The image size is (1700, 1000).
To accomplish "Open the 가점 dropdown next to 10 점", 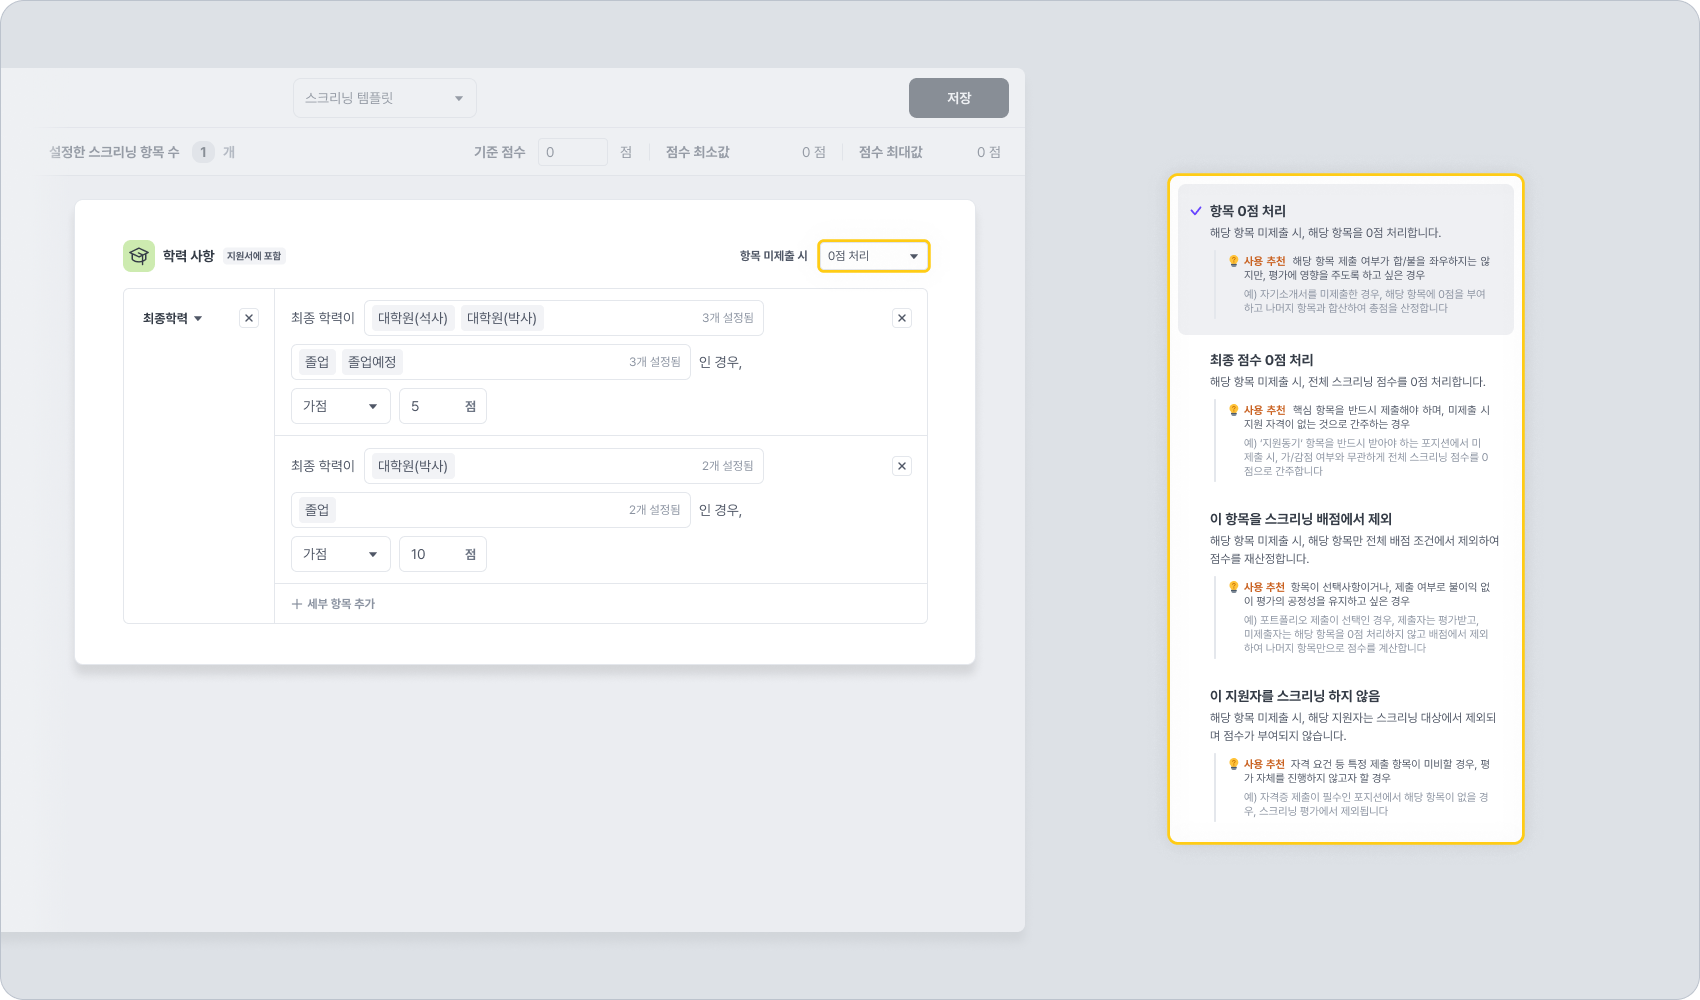I will (340, 554).
